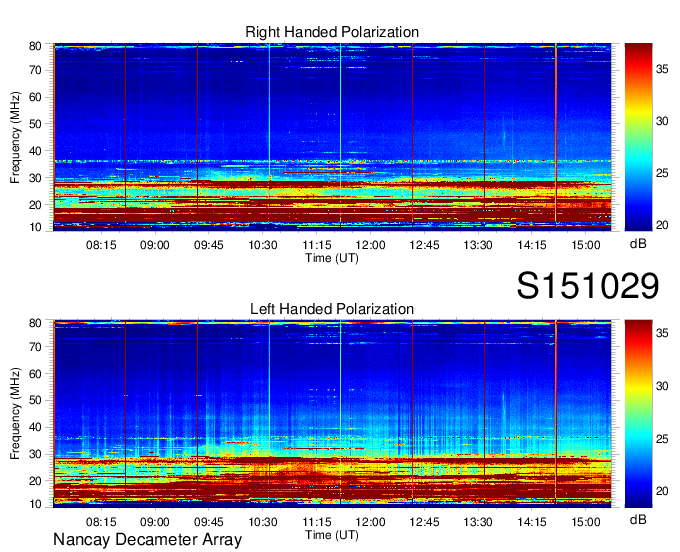
Task: Click the 14:15 tick label of the bottom plot
Action: click(532, 522)
